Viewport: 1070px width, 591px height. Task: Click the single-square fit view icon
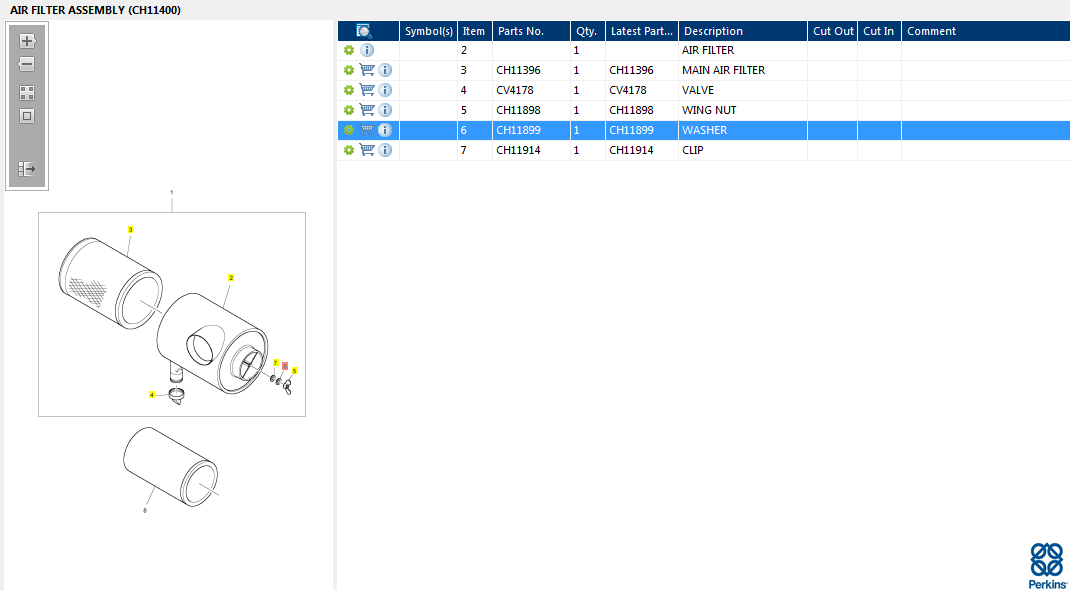point(27,116)
